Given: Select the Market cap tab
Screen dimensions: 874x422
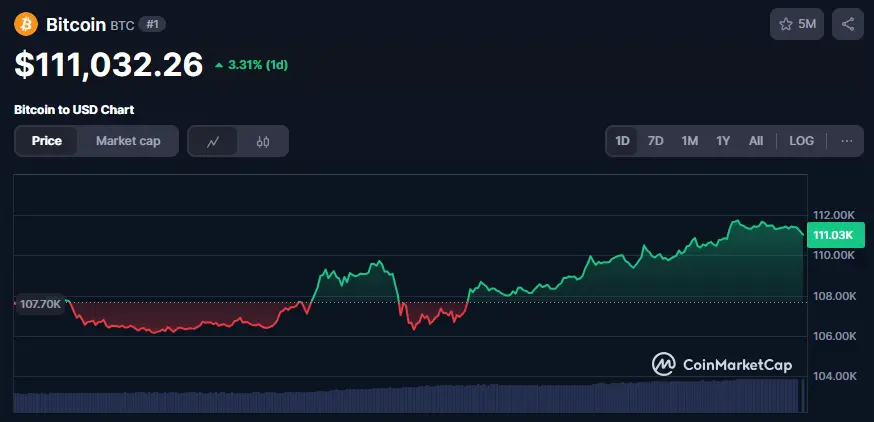Looking at the screenshot, I should point(128,141).
